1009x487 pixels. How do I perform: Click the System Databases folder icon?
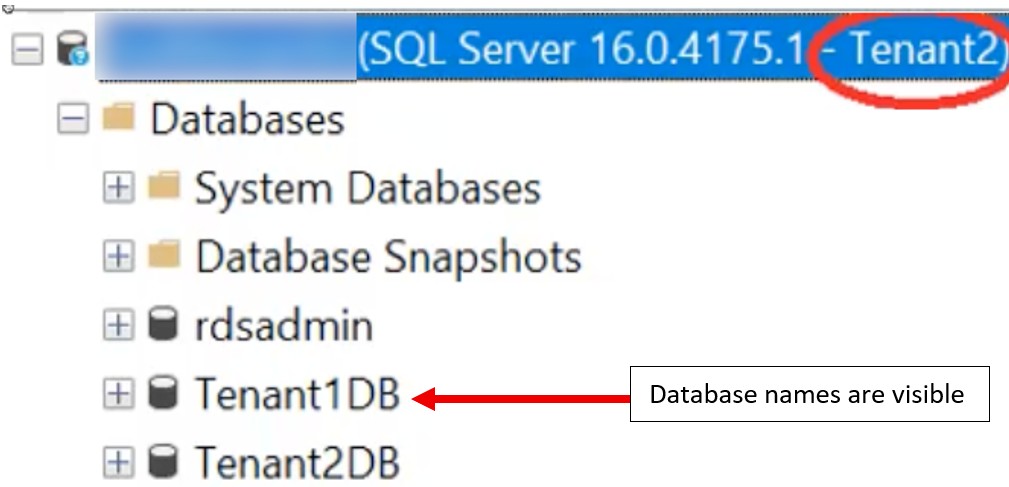click(x=163, y=187)
